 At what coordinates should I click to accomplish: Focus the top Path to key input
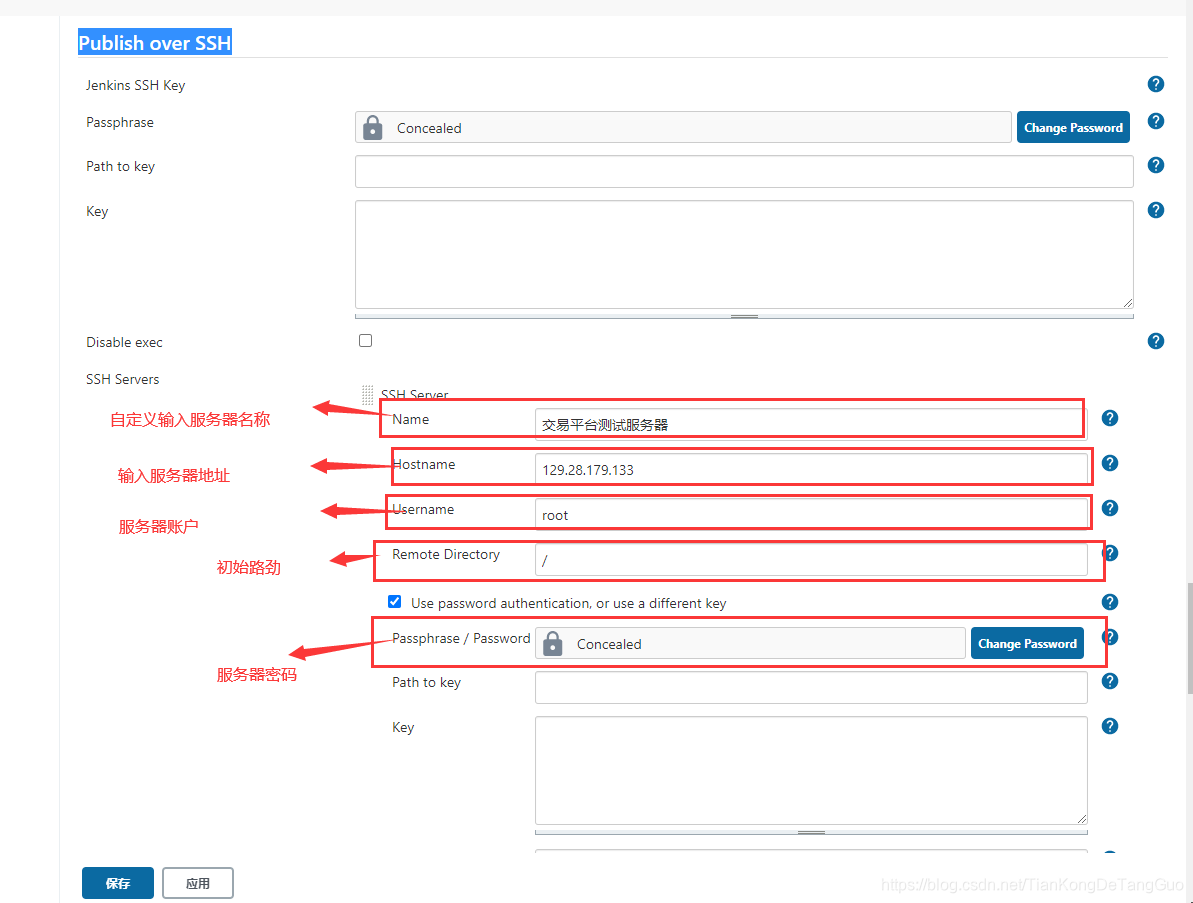click(744, 171)
